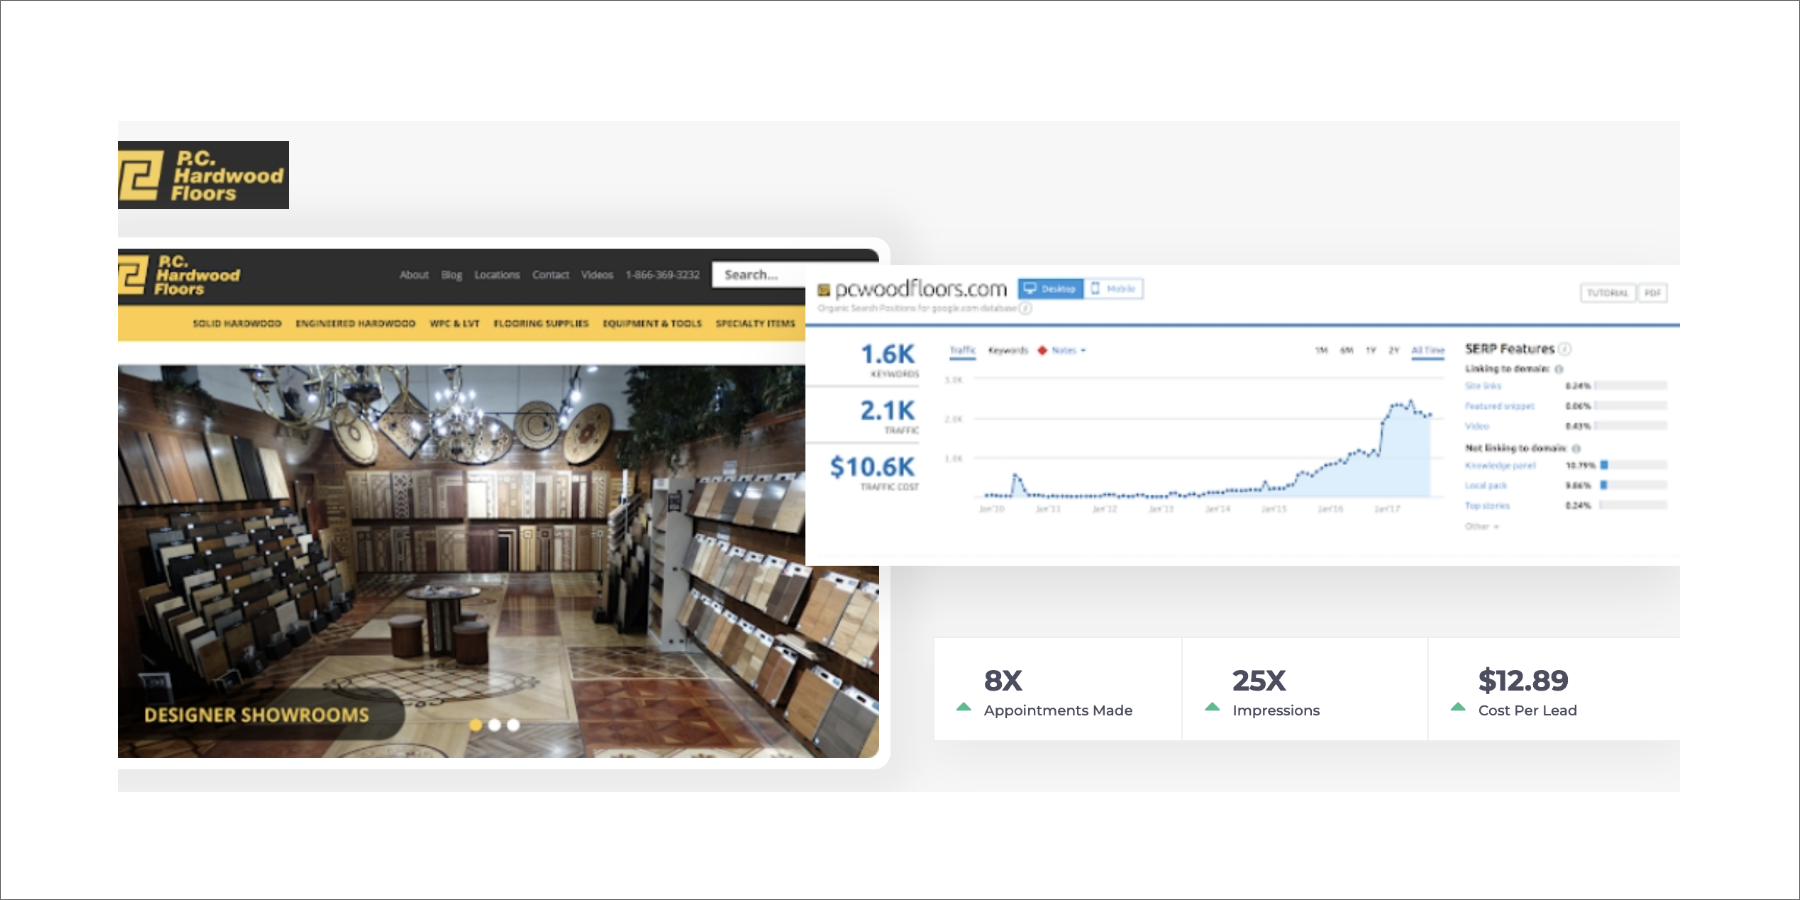This screenshot has width=1800, height=900.
Task: Click the Site links SERP feature
Action: pyautogui.click(x=1483, y=386)
